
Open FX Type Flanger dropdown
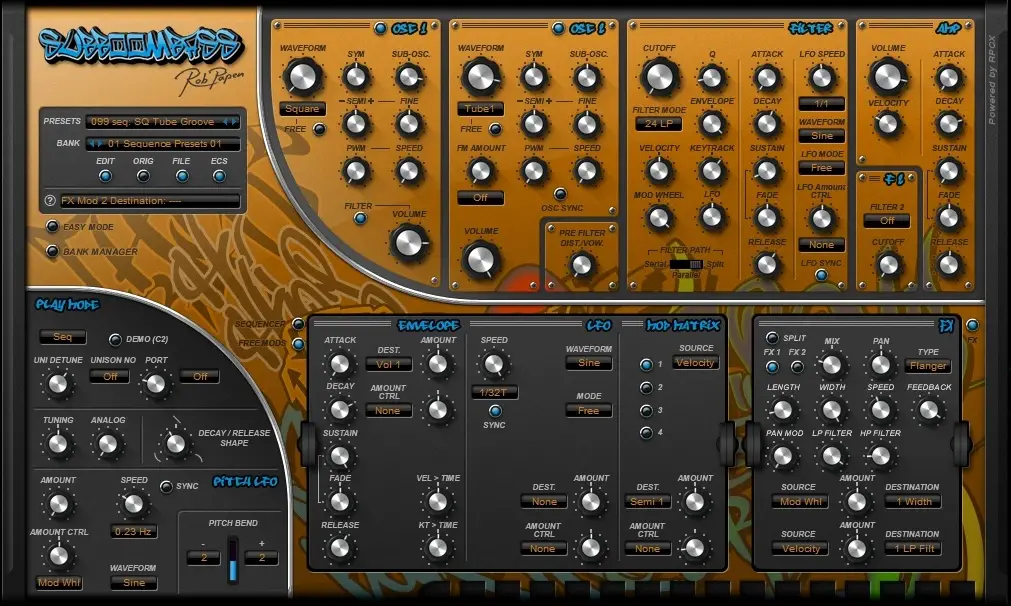coord(928,366)
